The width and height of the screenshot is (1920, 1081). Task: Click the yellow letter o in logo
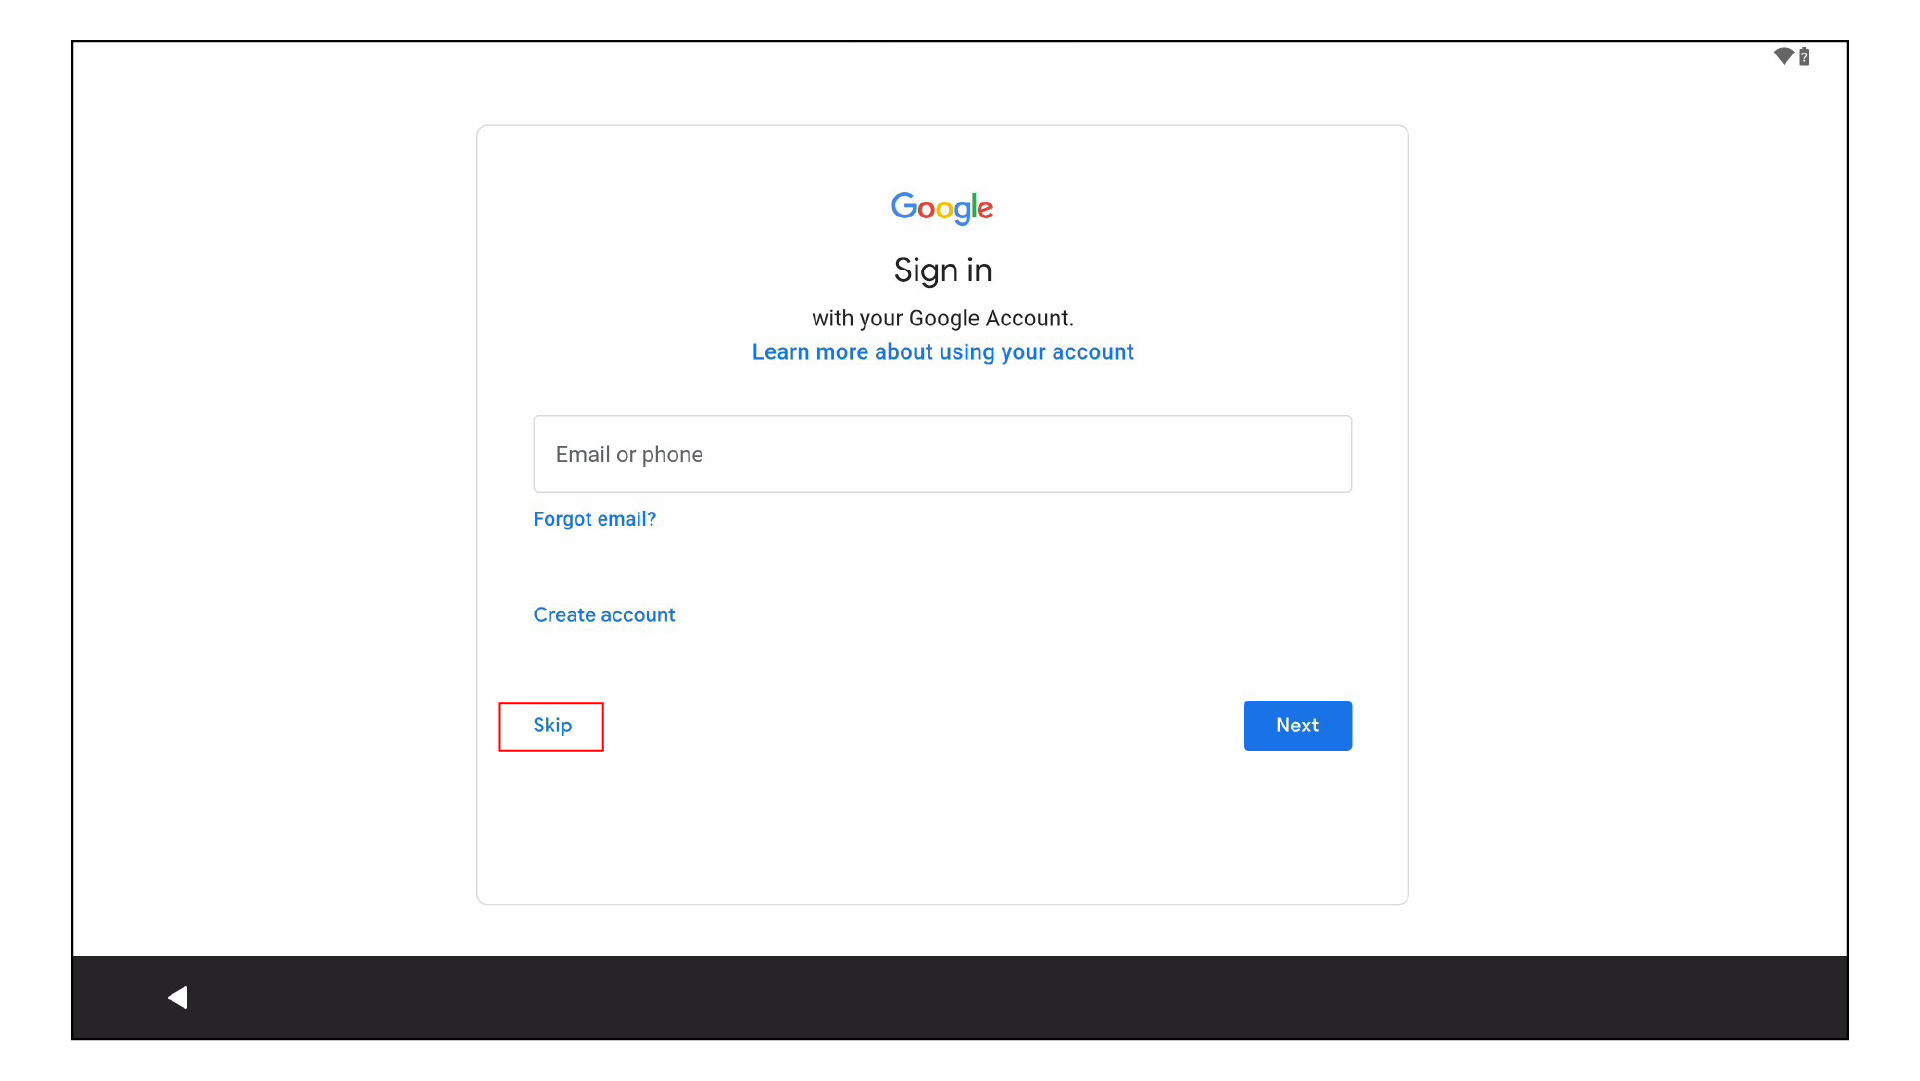pos(945,210)
